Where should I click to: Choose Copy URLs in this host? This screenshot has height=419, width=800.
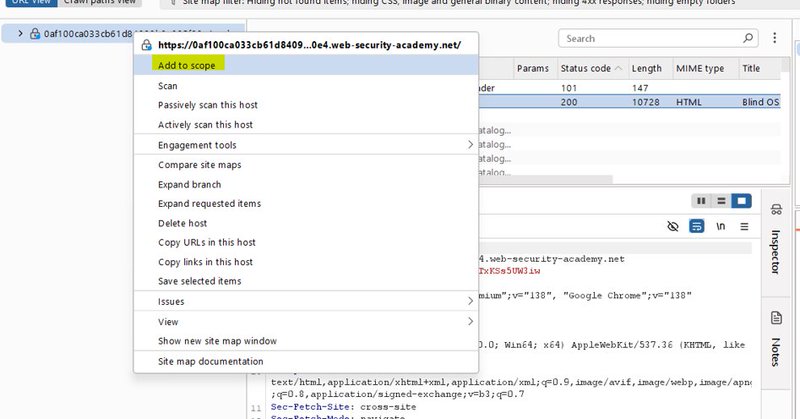point(306,242)
